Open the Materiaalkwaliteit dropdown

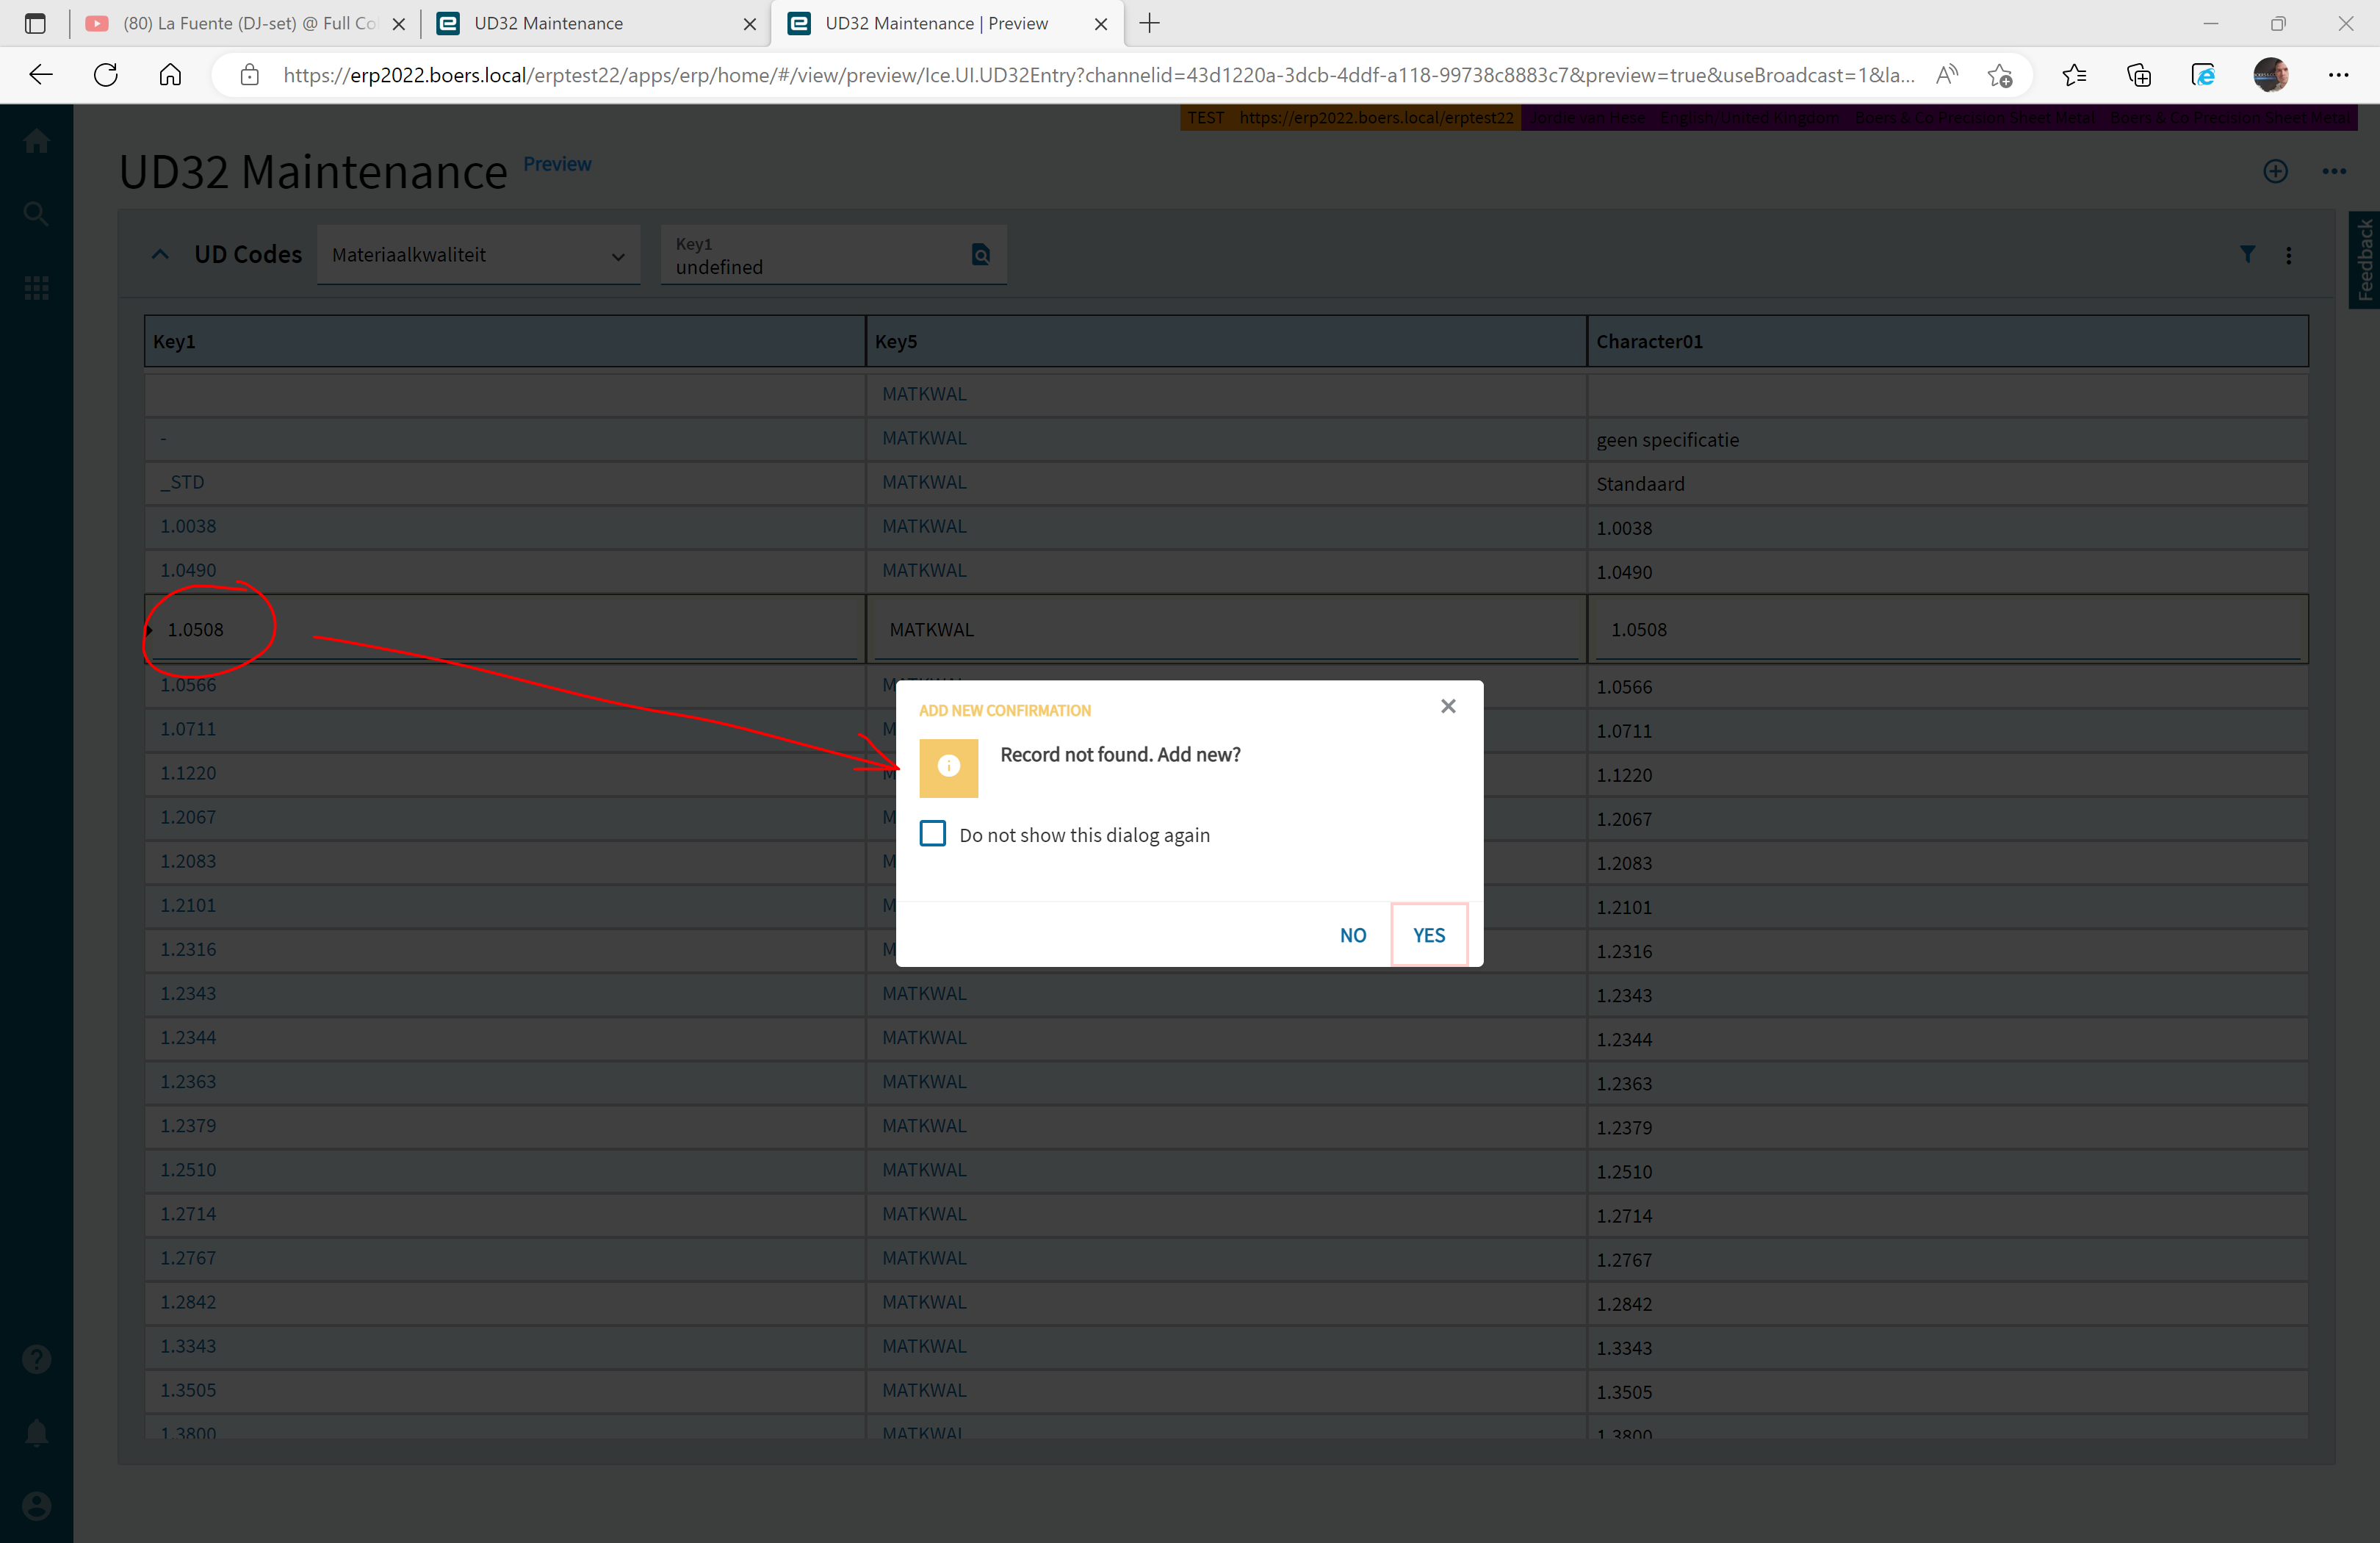[x=478, y=255]
